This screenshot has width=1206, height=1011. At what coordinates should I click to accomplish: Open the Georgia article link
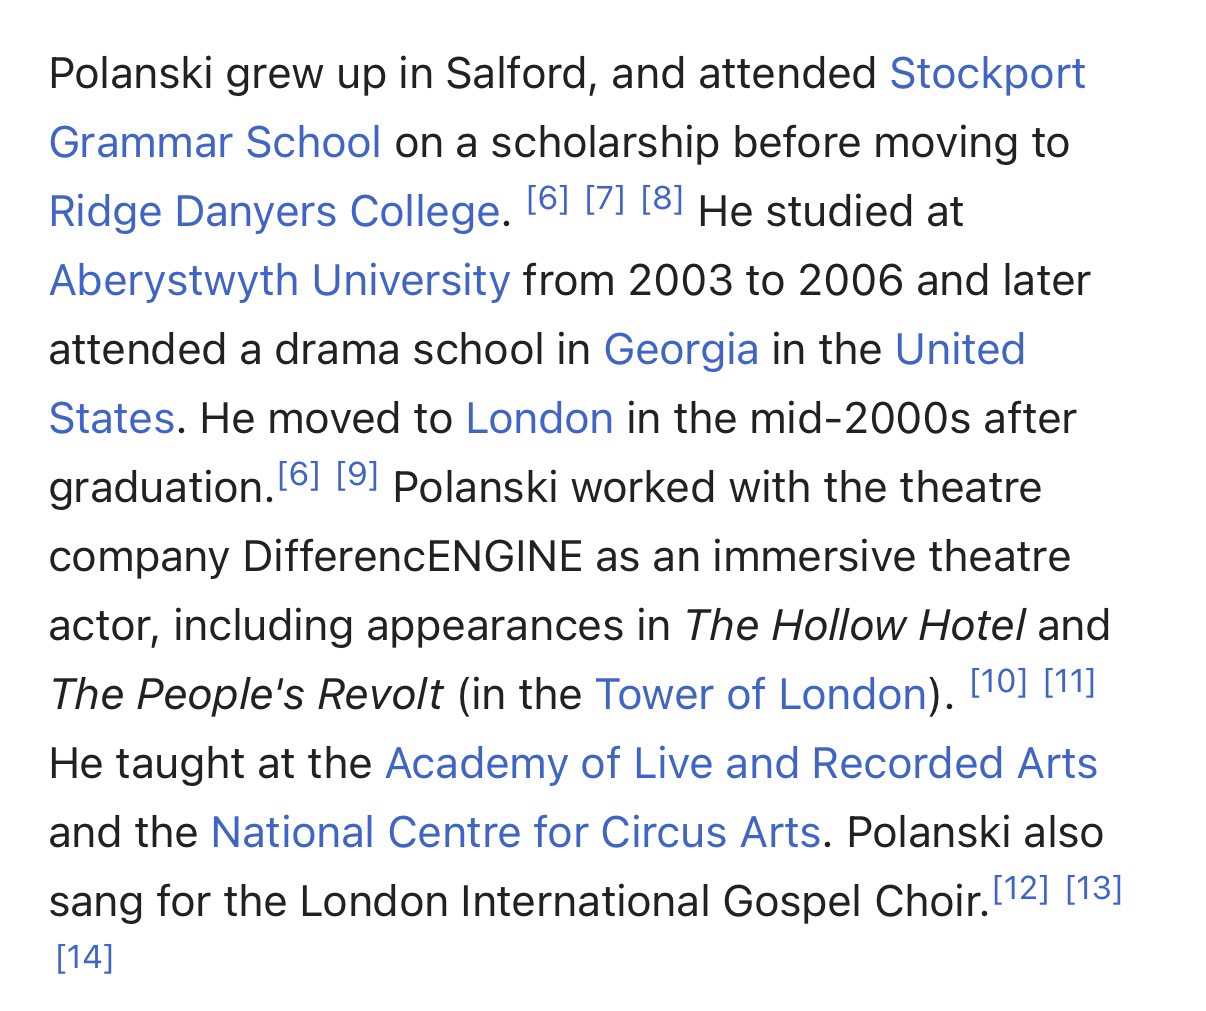coord(680,350)
